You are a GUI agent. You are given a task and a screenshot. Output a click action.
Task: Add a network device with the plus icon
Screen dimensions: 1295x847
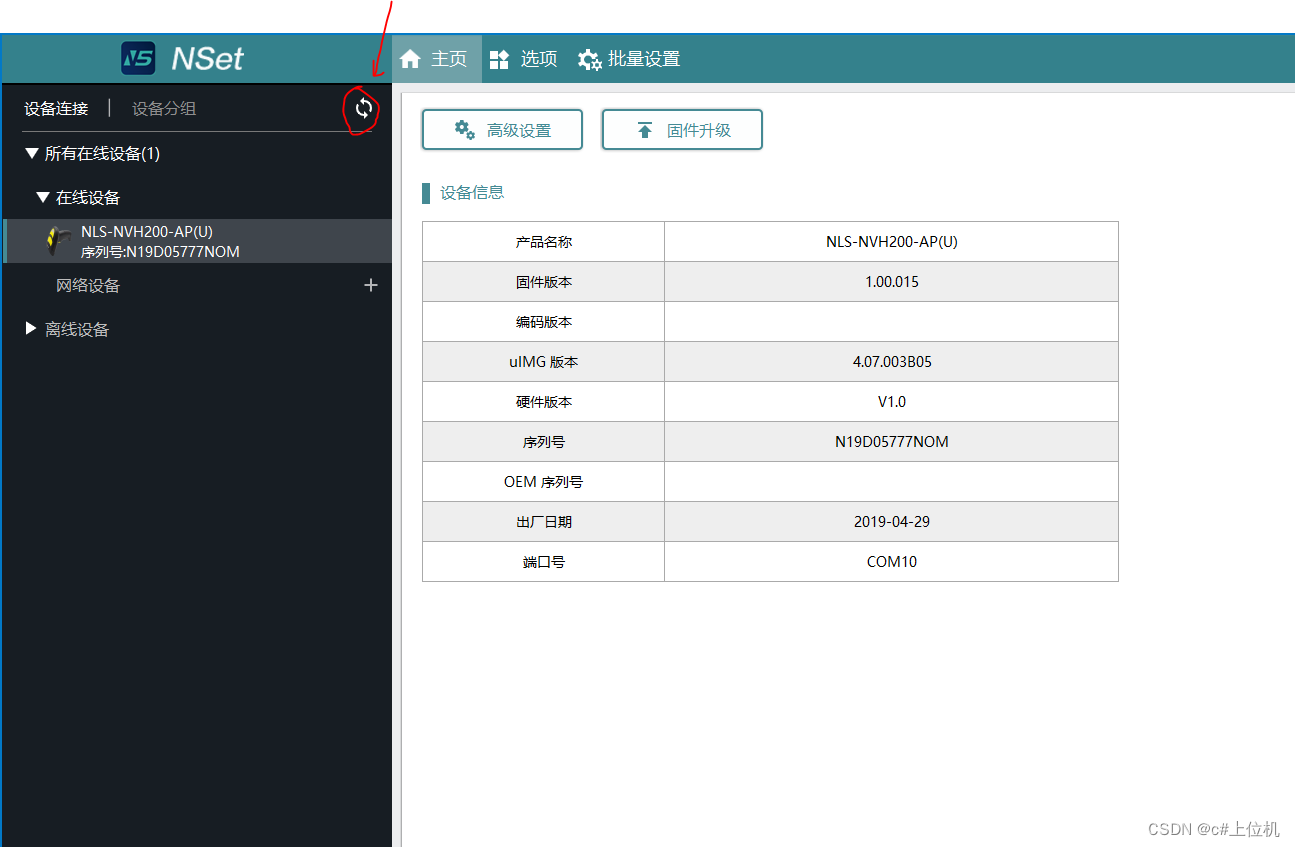tap(371, 285)
